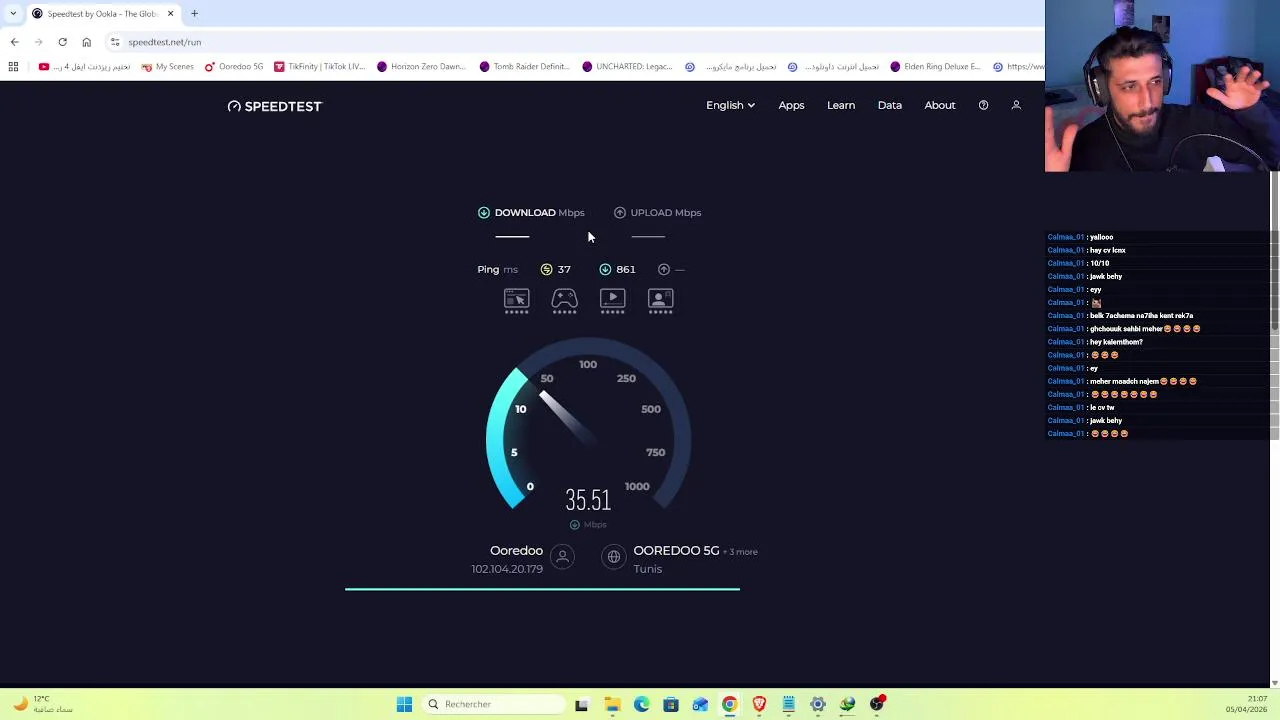
Task: Open OBS Studio from the taskbar
Action: click(x=877, y=704)
